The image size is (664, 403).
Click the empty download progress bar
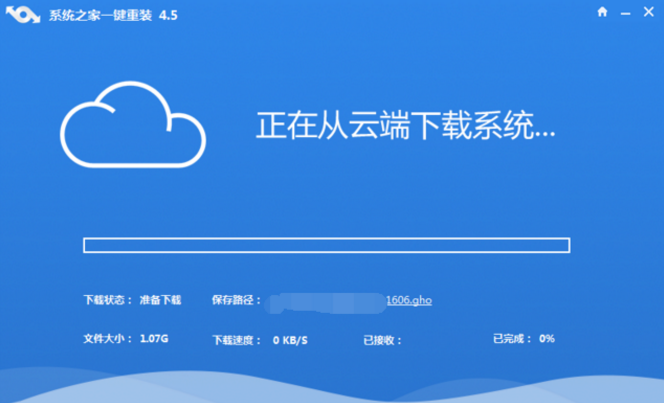point(326,245)
